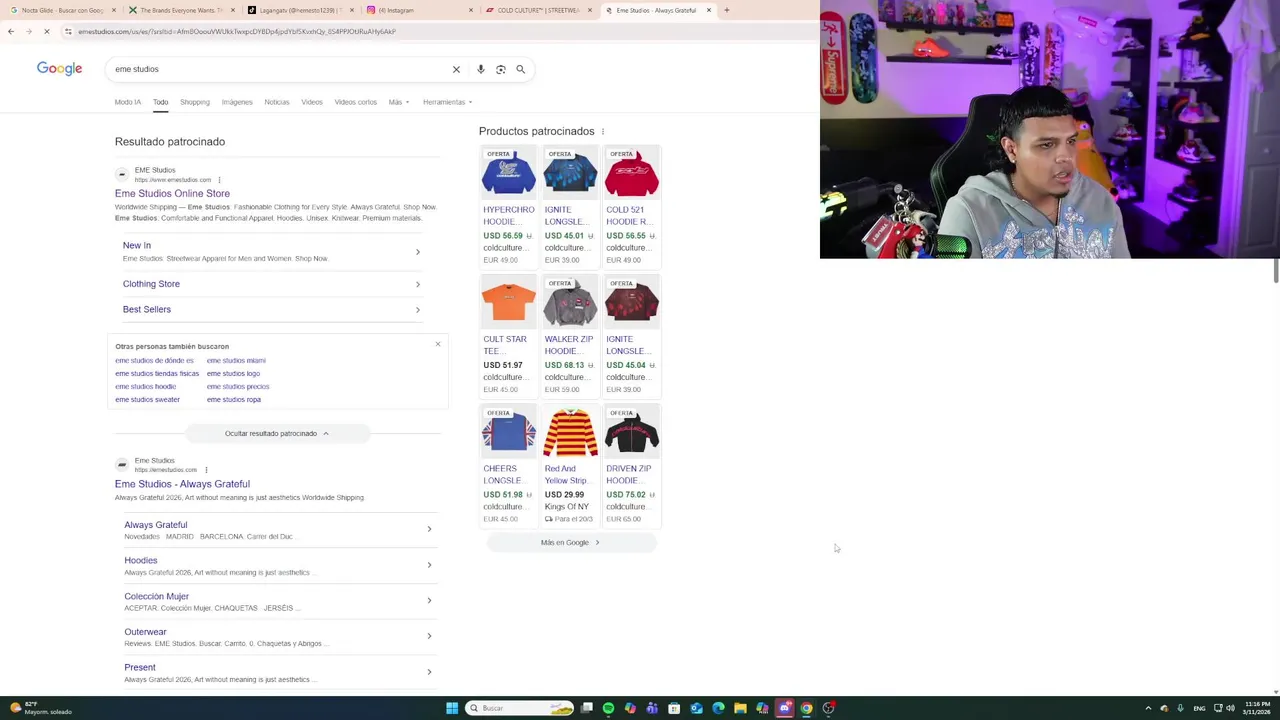Open the Eme Studios Online Store link
The width and height of the screenshot is (1280, 720).
click(172, 193)
